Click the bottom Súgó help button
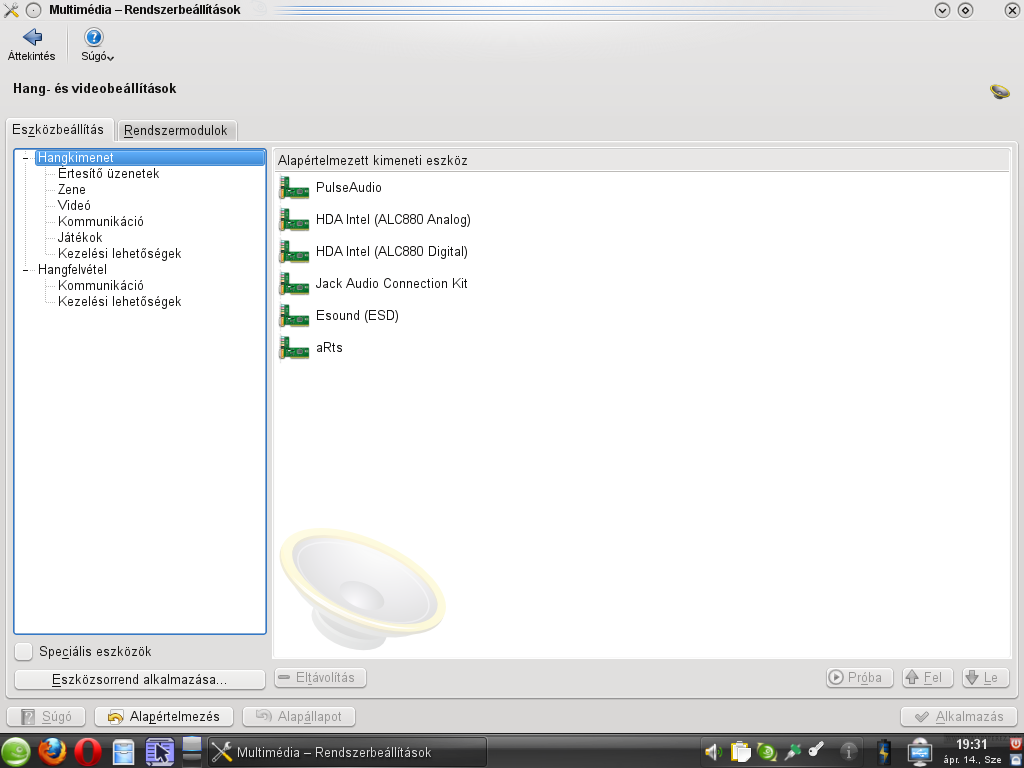Viewport: 1024px width, 768px height. tap(46, 716)
